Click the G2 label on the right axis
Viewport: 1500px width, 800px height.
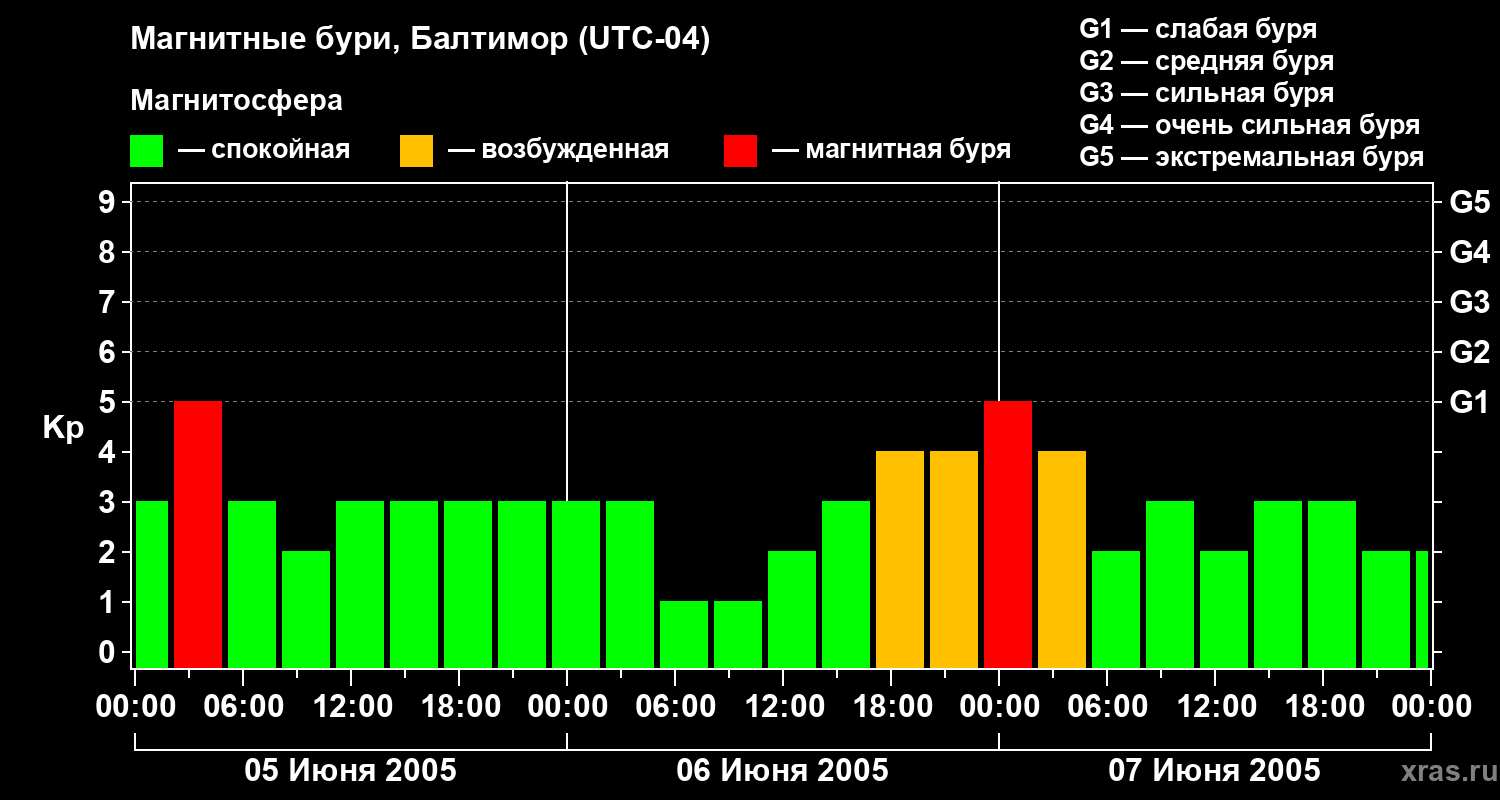(x=1470, y=353)
